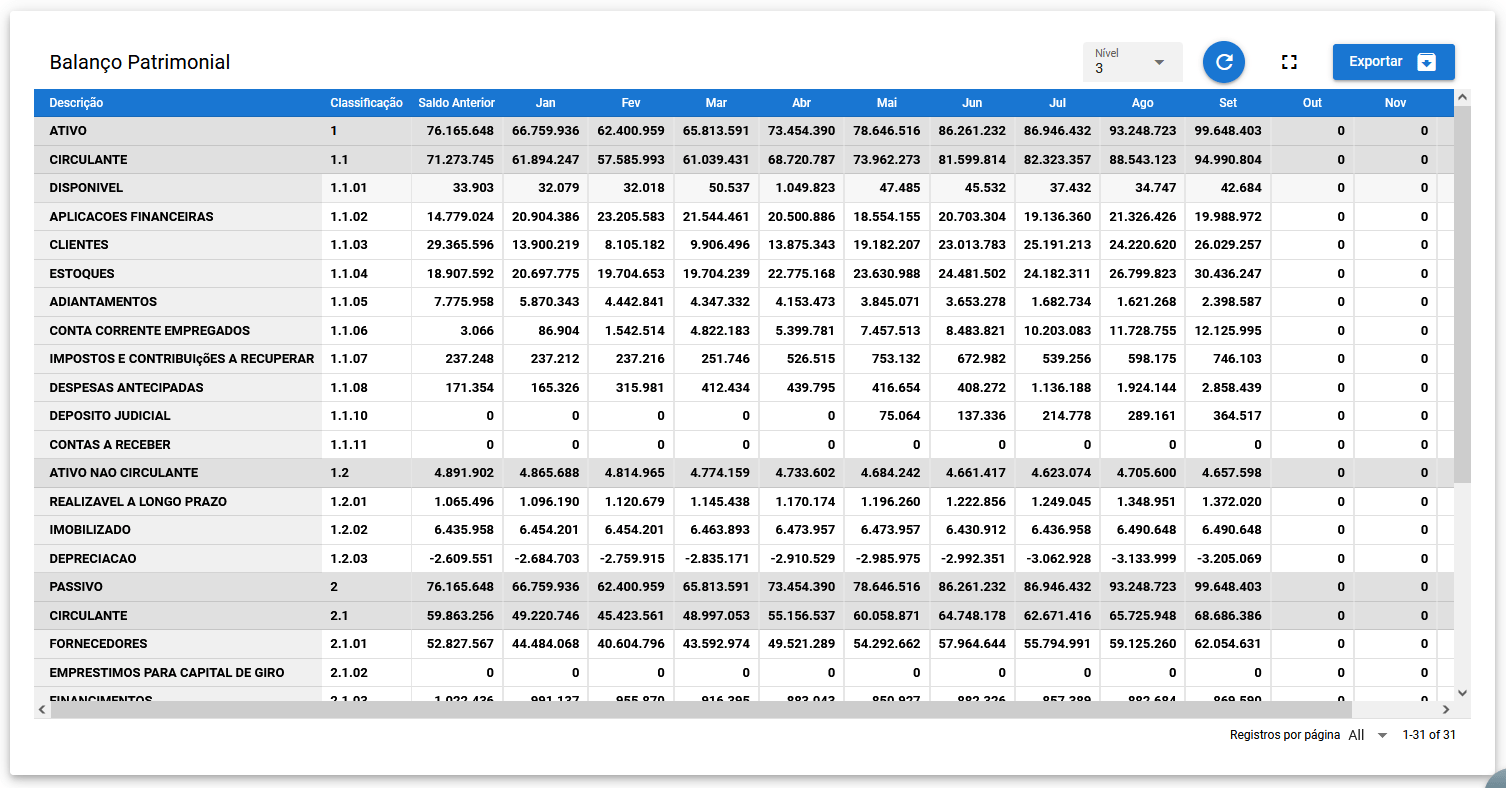The height and width of the screenshot is (788, 1506).
Task: Click vertical scrollbar up arrow
Action: click(x=1462, y=98)
